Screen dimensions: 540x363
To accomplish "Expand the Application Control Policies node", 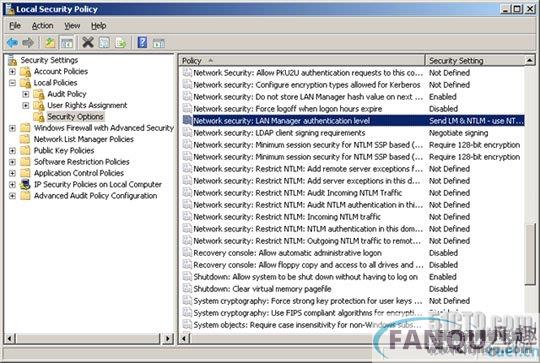I will tap(12, 173).
